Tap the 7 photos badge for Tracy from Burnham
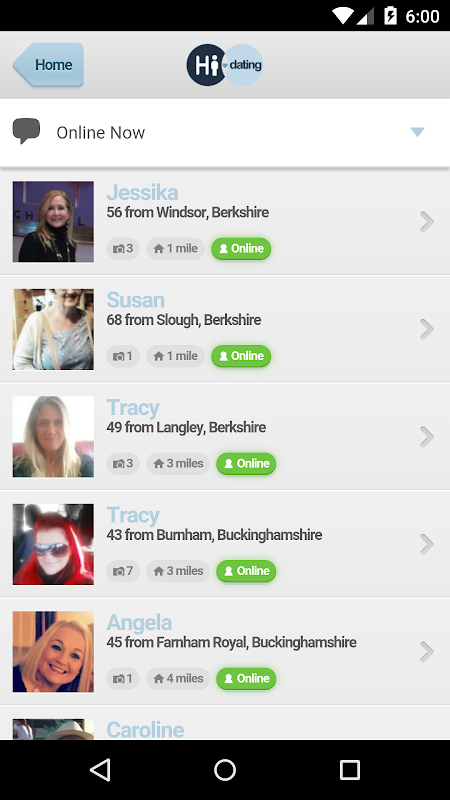The image size is (450, 800). coord(123,571)
